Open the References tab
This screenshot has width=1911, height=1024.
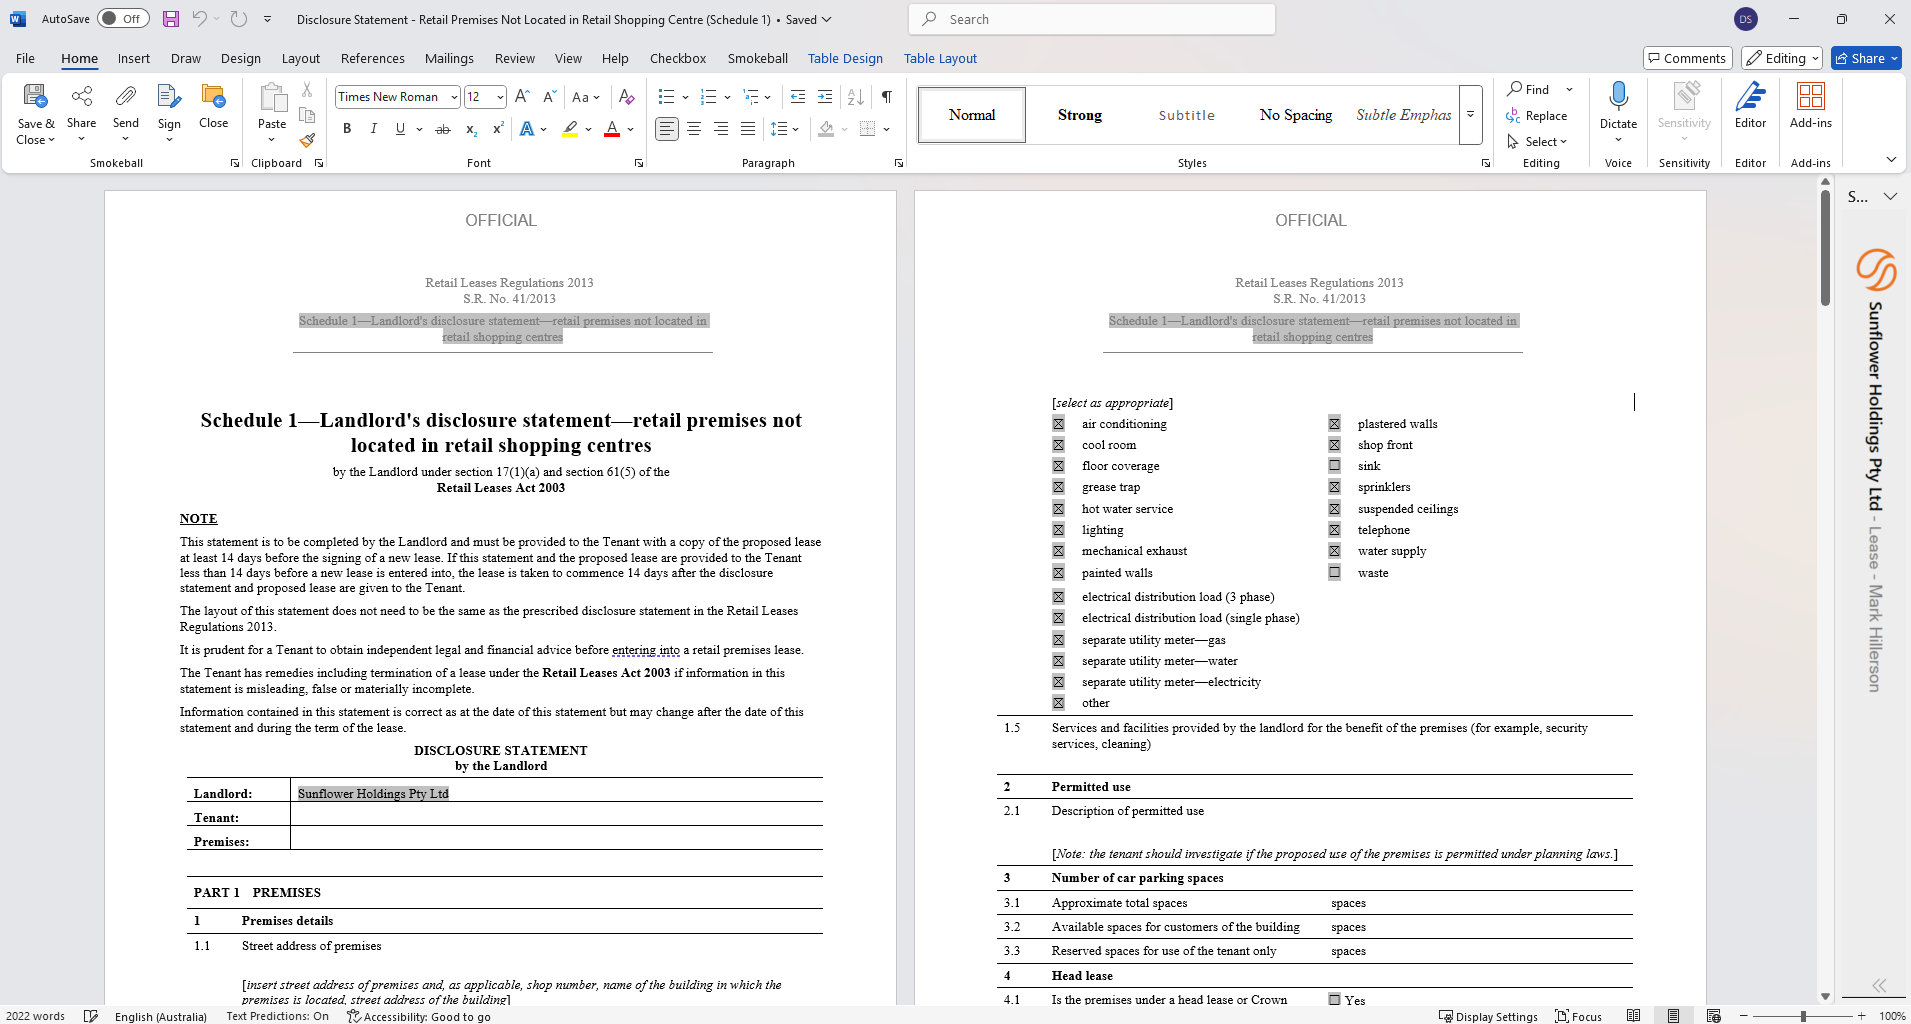[x=372, y=58]
